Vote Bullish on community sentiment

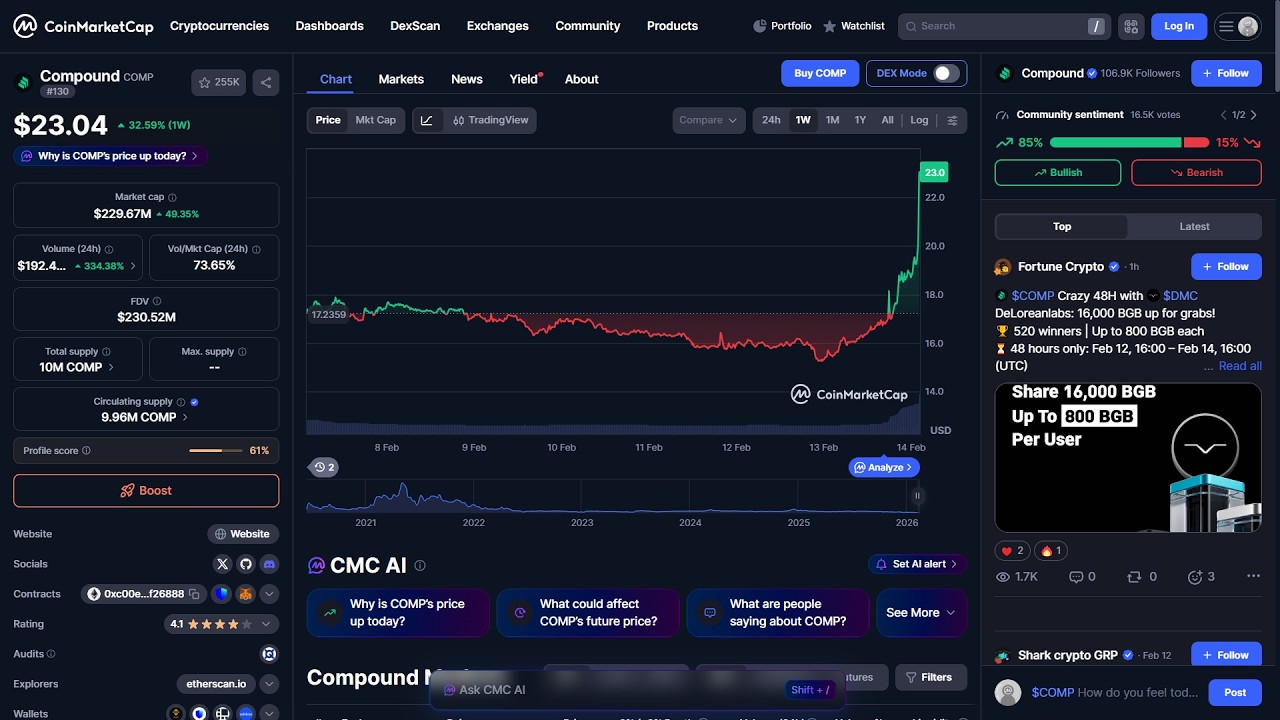coord(1058,172)
